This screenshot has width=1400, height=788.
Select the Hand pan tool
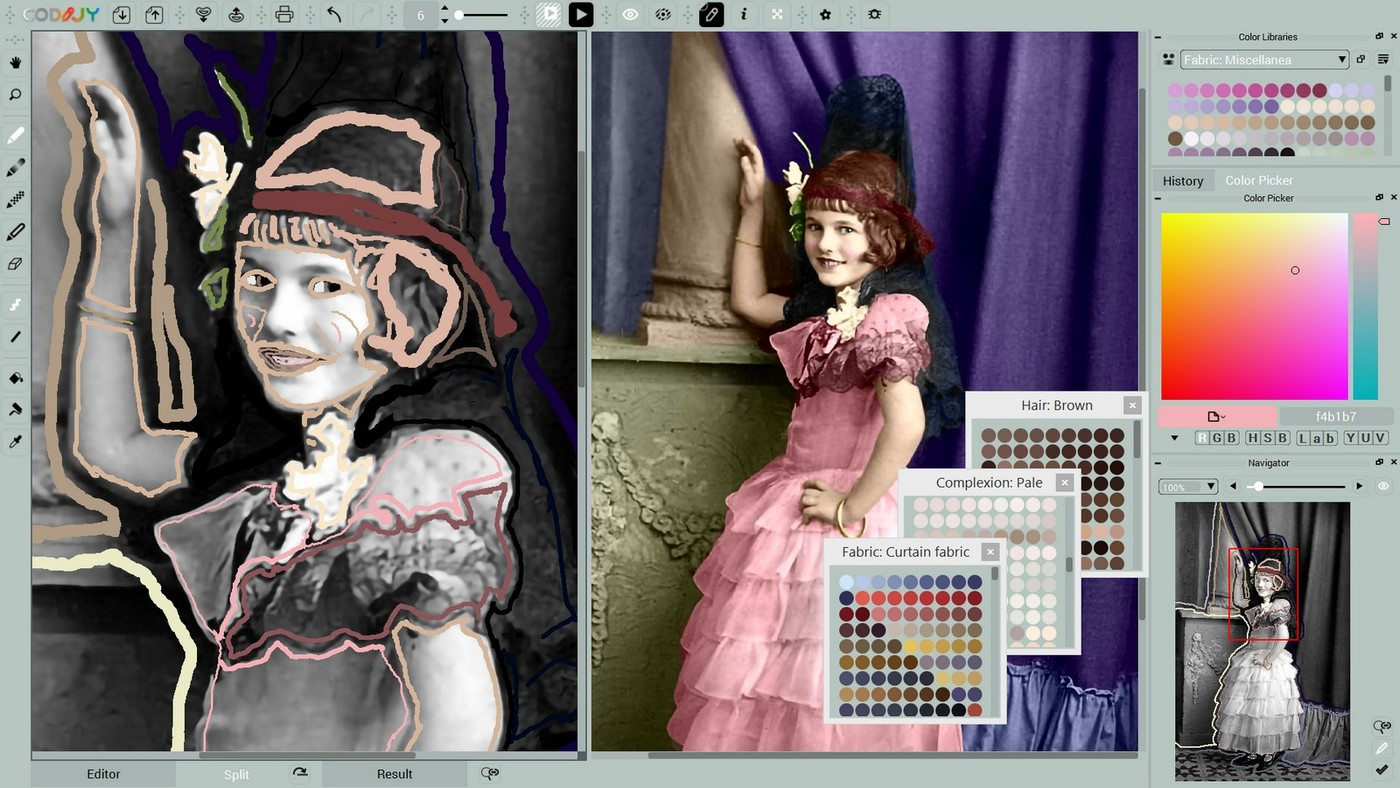15,63
